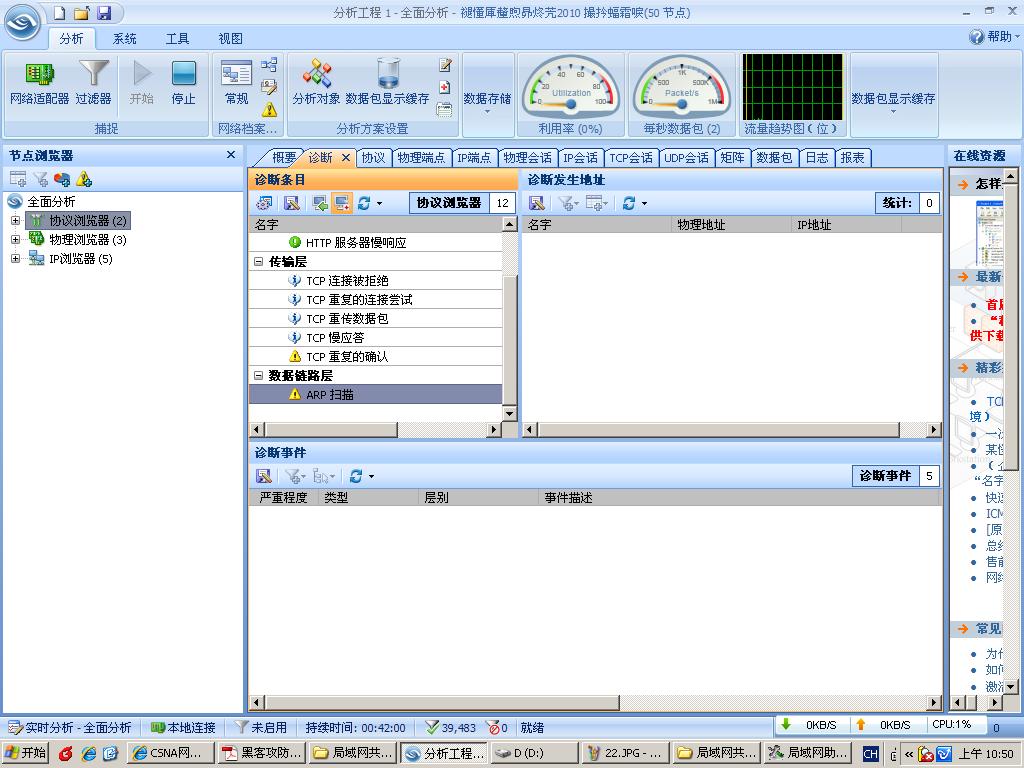Expand the 协议浏览器 tree node
1024x768 pixels.
pos(16,221)
